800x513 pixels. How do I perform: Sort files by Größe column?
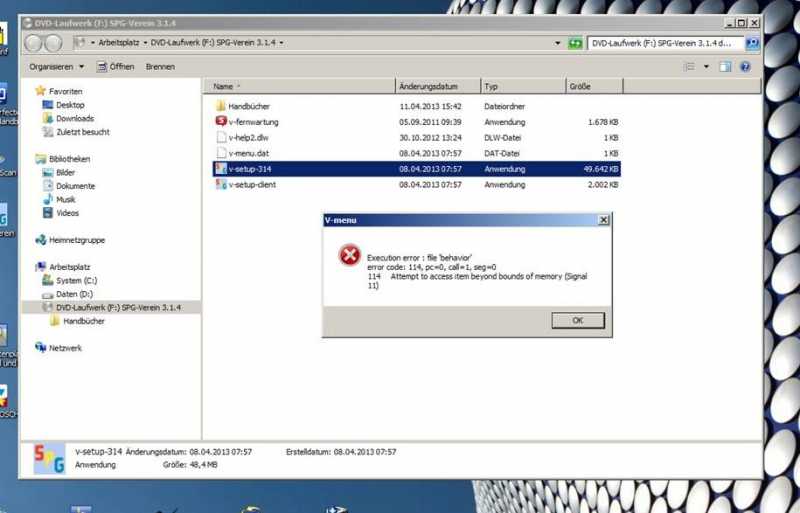[580, 87]
